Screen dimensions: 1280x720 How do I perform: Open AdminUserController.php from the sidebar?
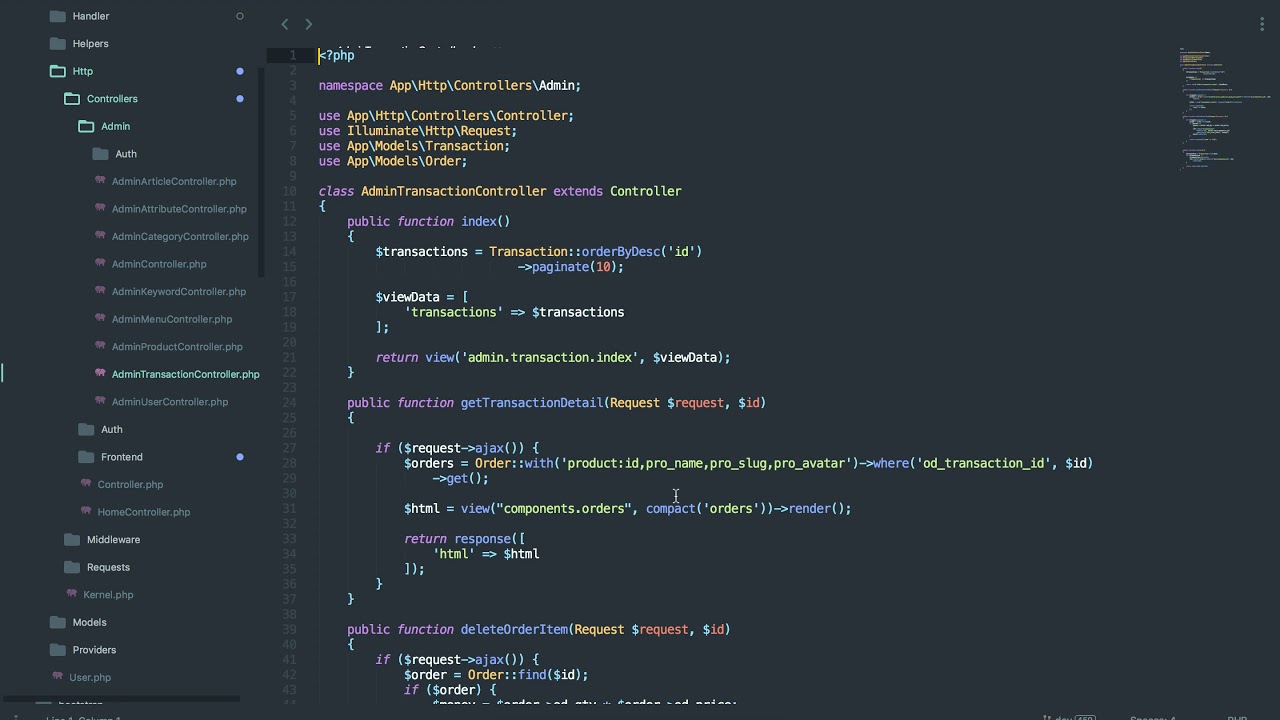(170, 402)
